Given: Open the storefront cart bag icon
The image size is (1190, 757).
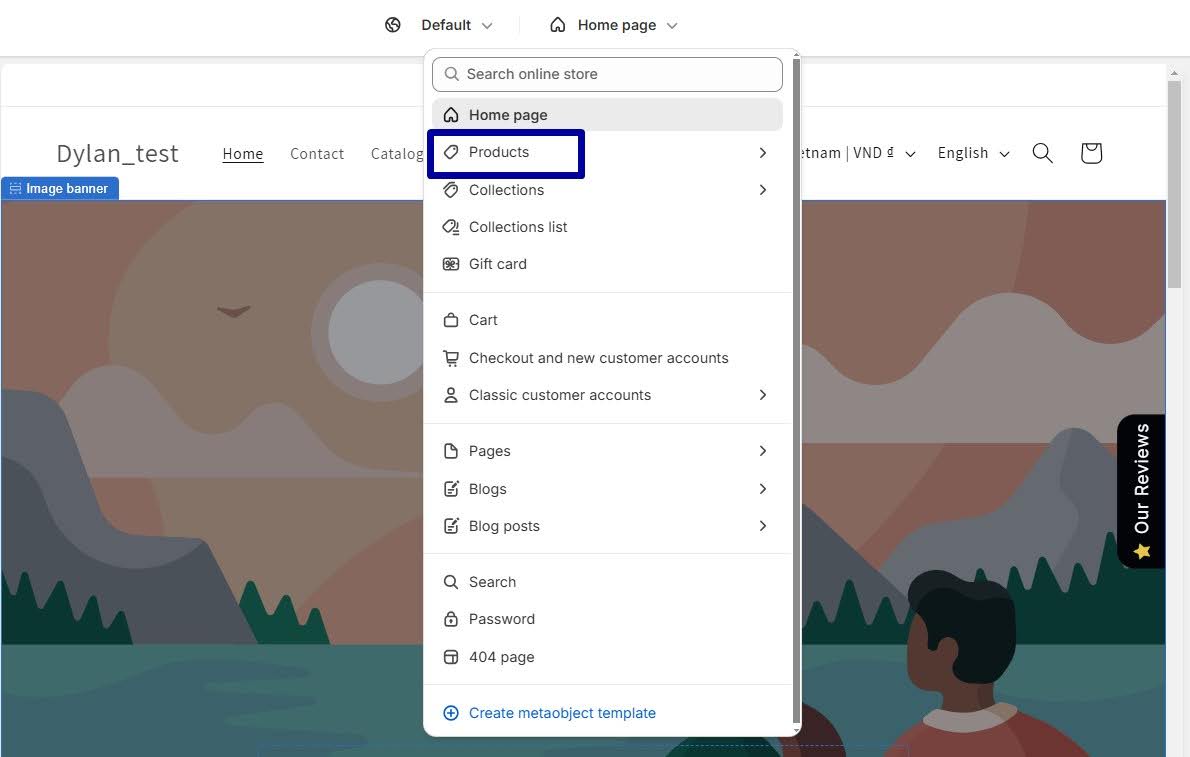Looking at the screenshot, I should (x=1091, y=153).
